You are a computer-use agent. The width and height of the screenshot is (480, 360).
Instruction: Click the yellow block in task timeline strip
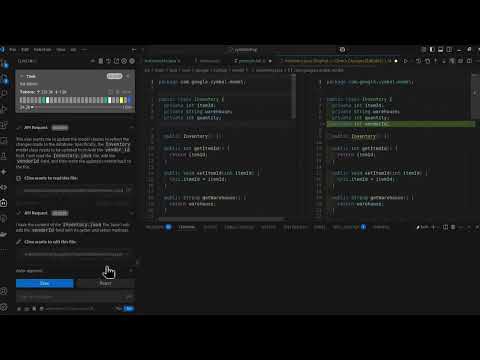(122, 100)
